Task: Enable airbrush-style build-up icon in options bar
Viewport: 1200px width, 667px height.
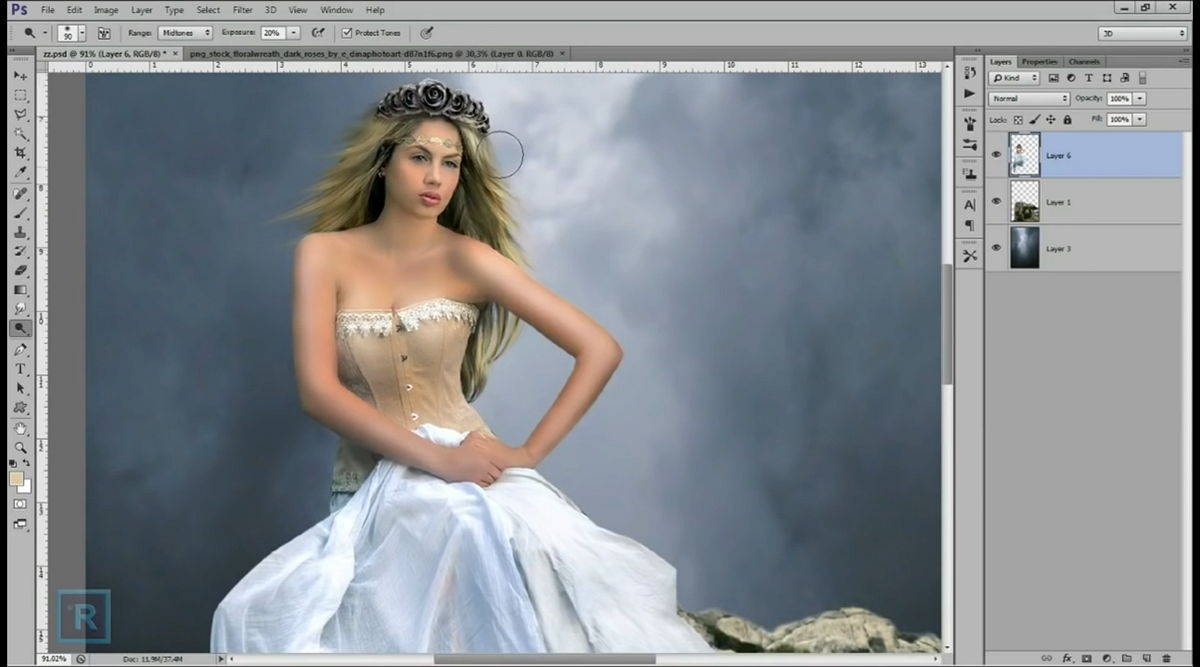Action: click(318, 33)
